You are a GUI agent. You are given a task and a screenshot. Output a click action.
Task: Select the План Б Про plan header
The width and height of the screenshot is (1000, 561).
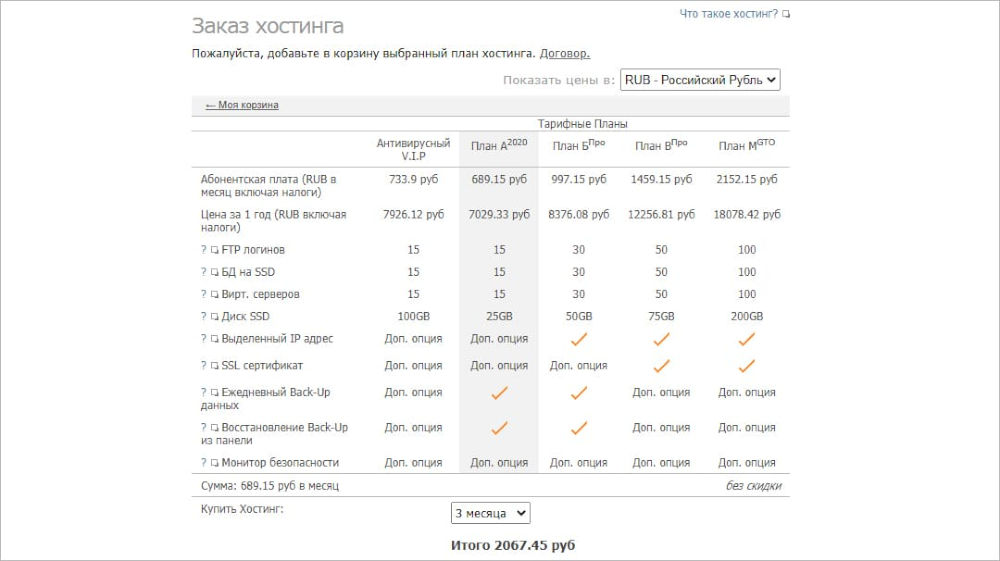point(578,146)
